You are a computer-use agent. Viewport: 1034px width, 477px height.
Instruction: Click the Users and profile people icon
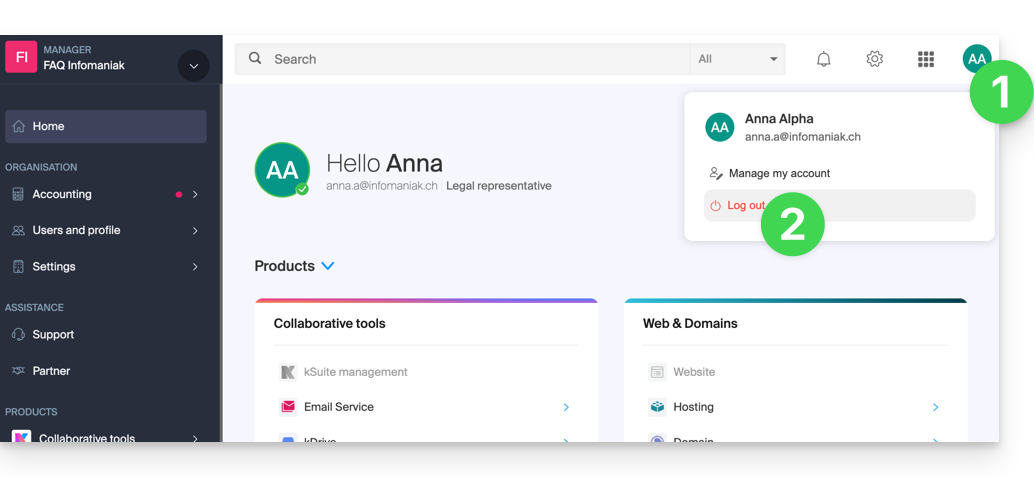(19, 230)
